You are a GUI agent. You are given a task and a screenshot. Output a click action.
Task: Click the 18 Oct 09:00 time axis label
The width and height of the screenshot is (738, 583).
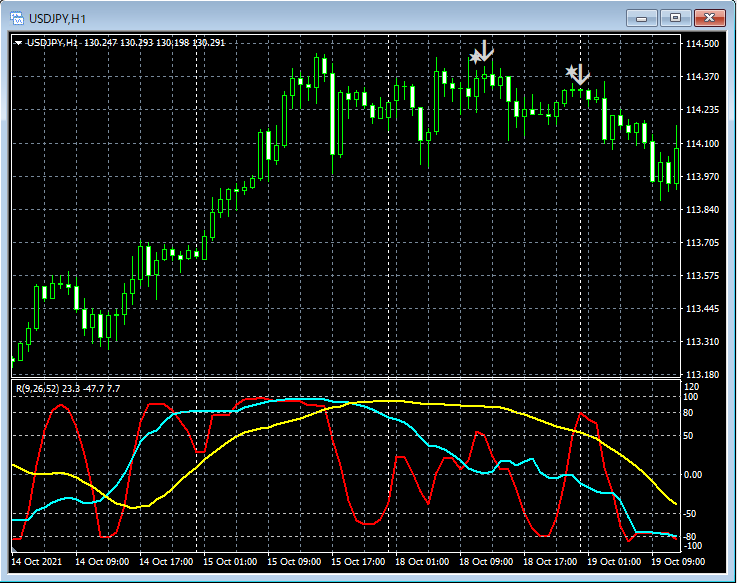[x=487, y=562]
